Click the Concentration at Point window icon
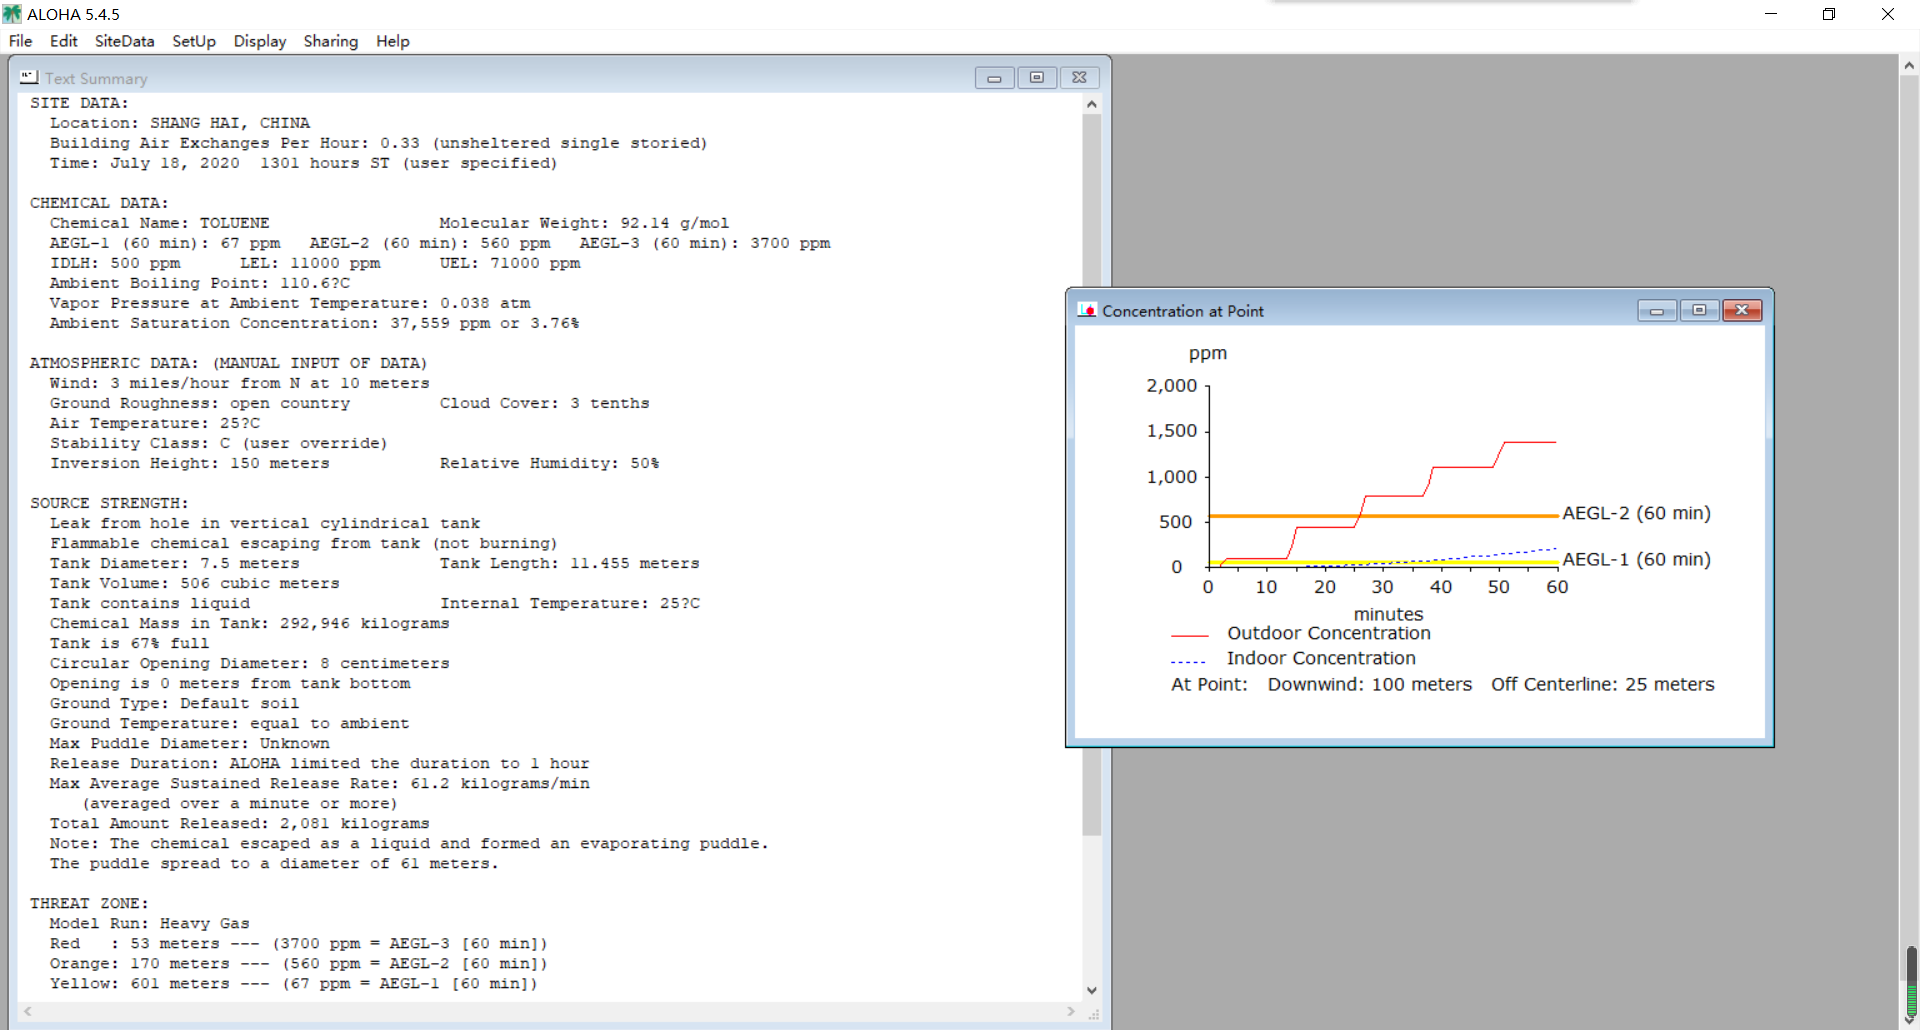The height and width of the screenshot is (1030, 1920). [x=1087, y=310]
